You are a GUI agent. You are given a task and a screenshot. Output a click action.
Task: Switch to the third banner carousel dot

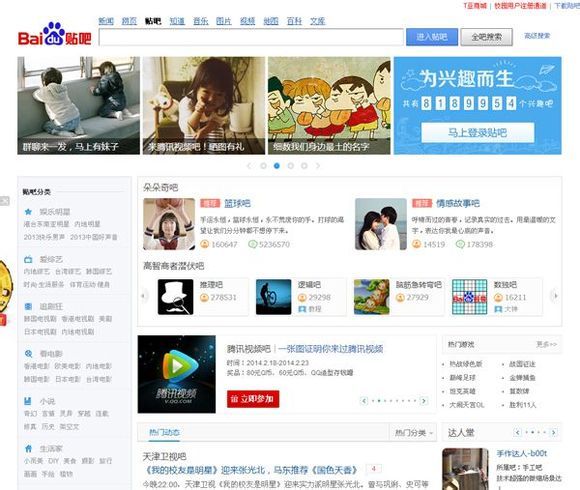(290, 166)
